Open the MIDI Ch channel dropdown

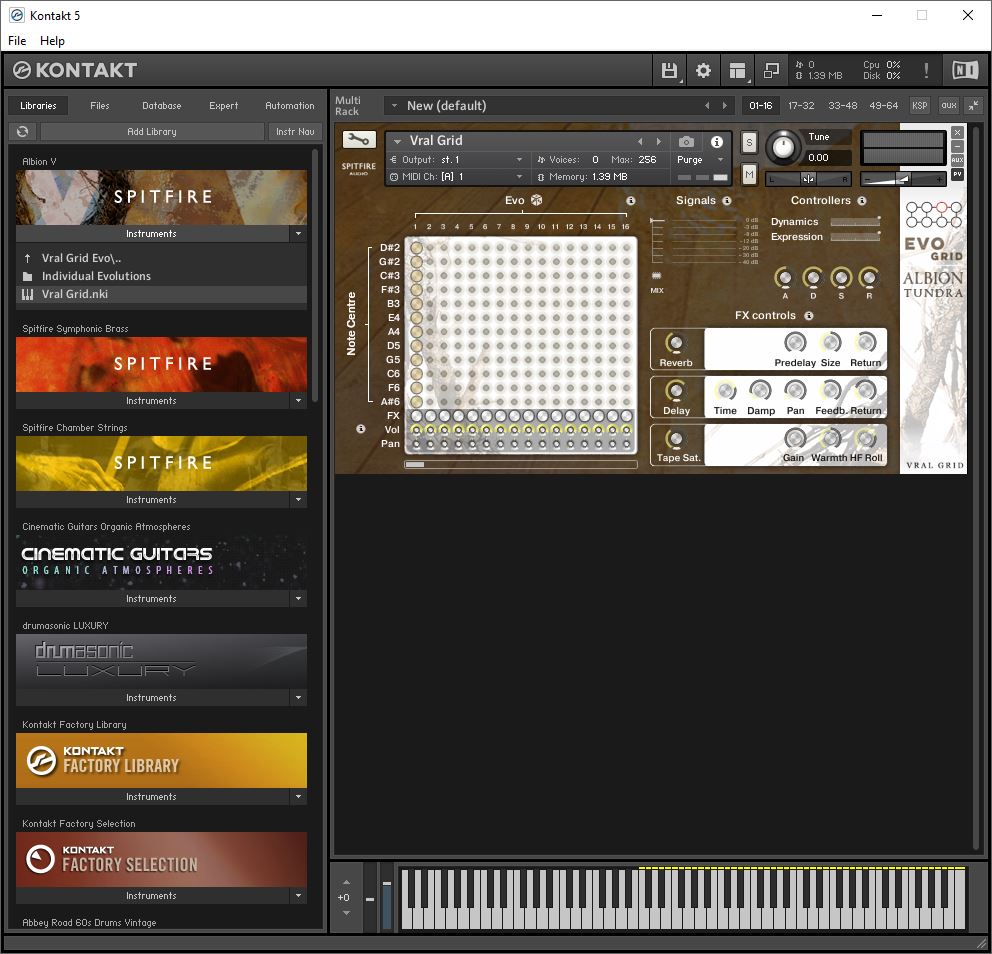click(519, 177)
